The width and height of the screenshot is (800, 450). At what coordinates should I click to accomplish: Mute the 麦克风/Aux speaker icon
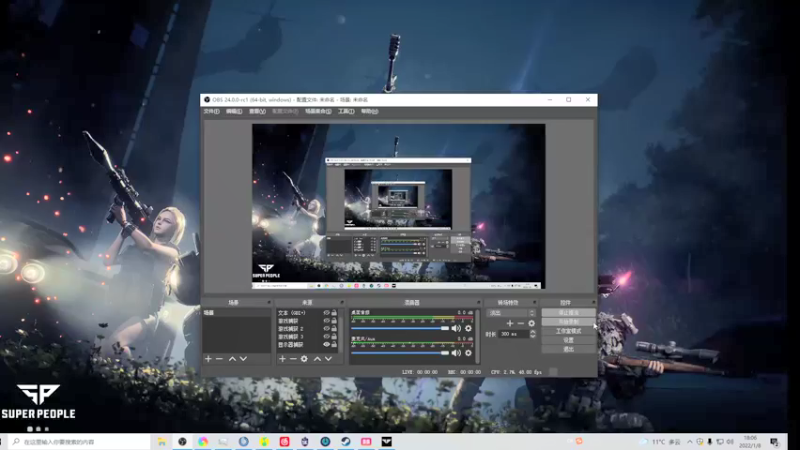pos(456,353)
